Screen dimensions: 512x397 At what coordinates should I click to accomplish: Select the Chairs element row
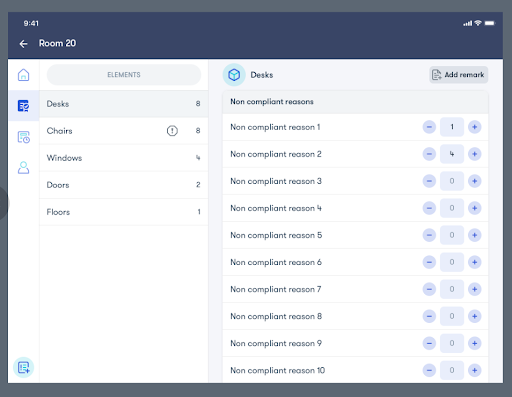(x=124, y=131)
